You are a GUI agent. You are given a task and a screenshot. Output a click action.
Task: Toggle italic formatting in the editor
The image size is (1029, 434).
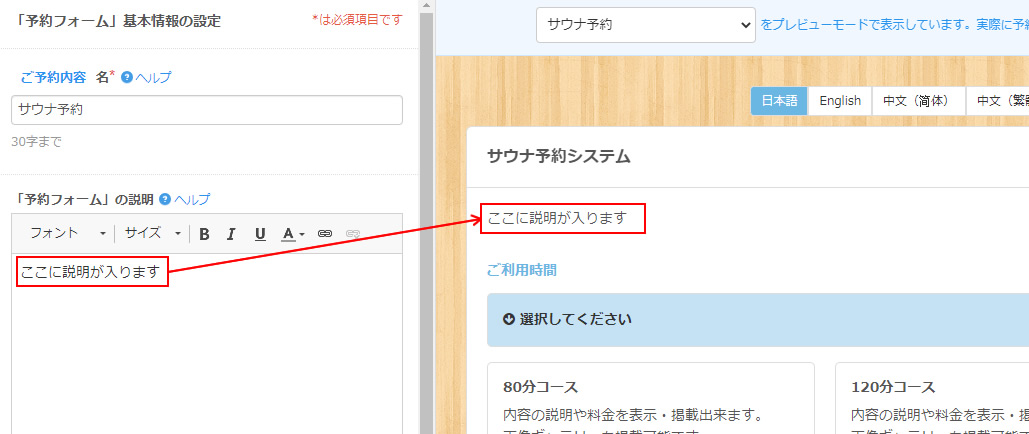tap(231, 234)
